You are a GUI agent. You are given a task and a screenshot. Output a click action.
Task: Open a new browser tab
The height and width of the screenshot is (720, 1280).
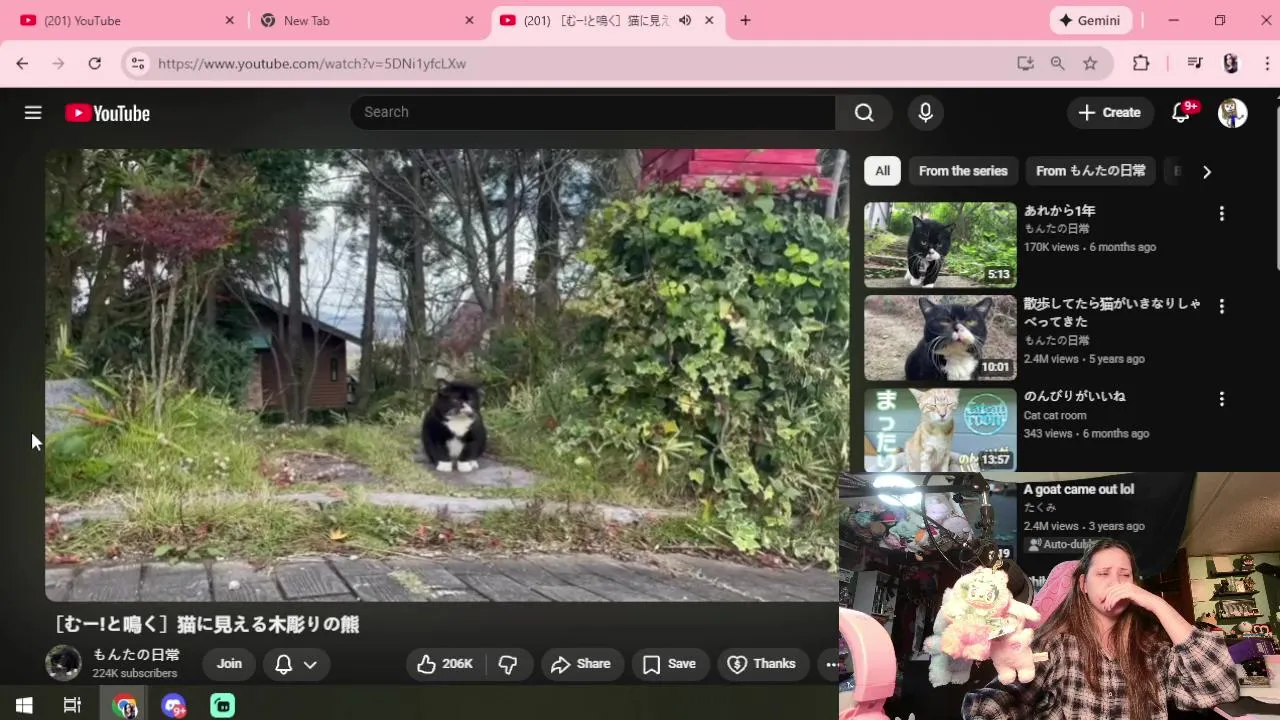coord(745,20)
